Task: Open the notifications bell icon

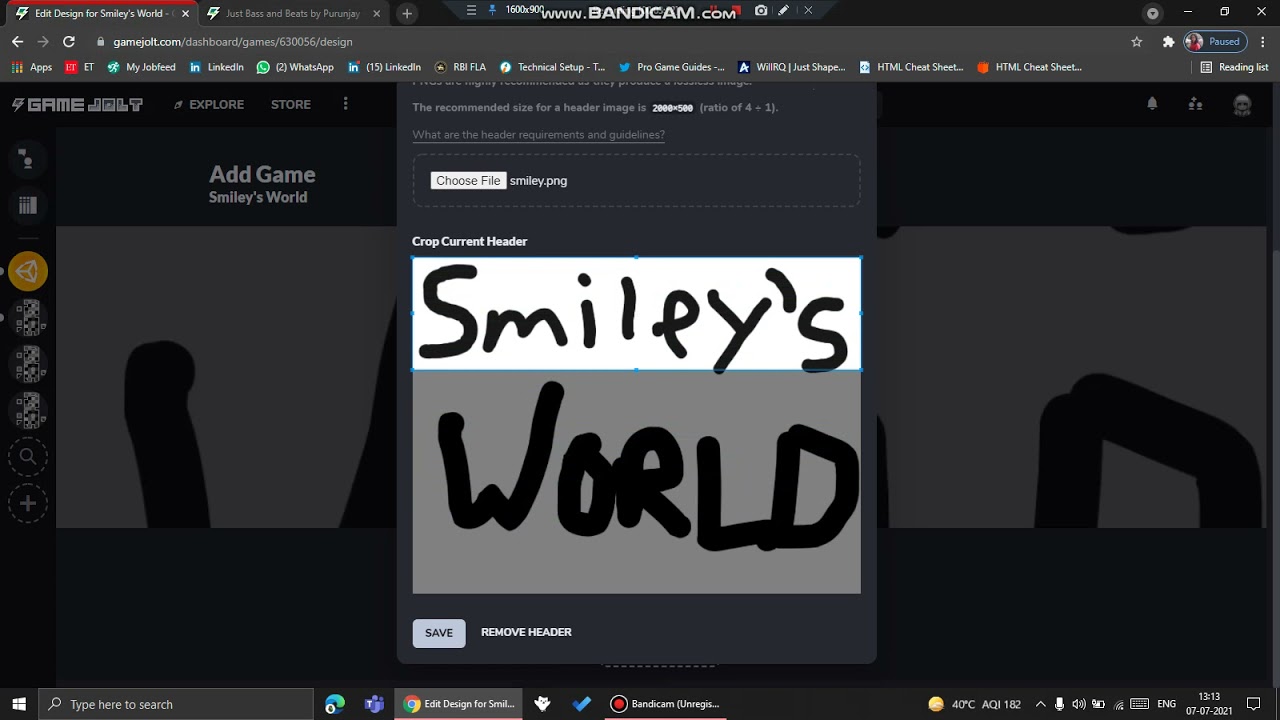Action: pyautogui.click(x=1152, y=104)
